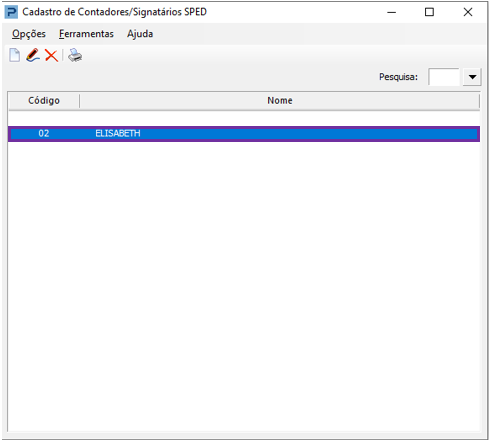The width and height of the screenshot is (490, 440).
Task: Click the edit pencil icon
Action: pos(33,55)
